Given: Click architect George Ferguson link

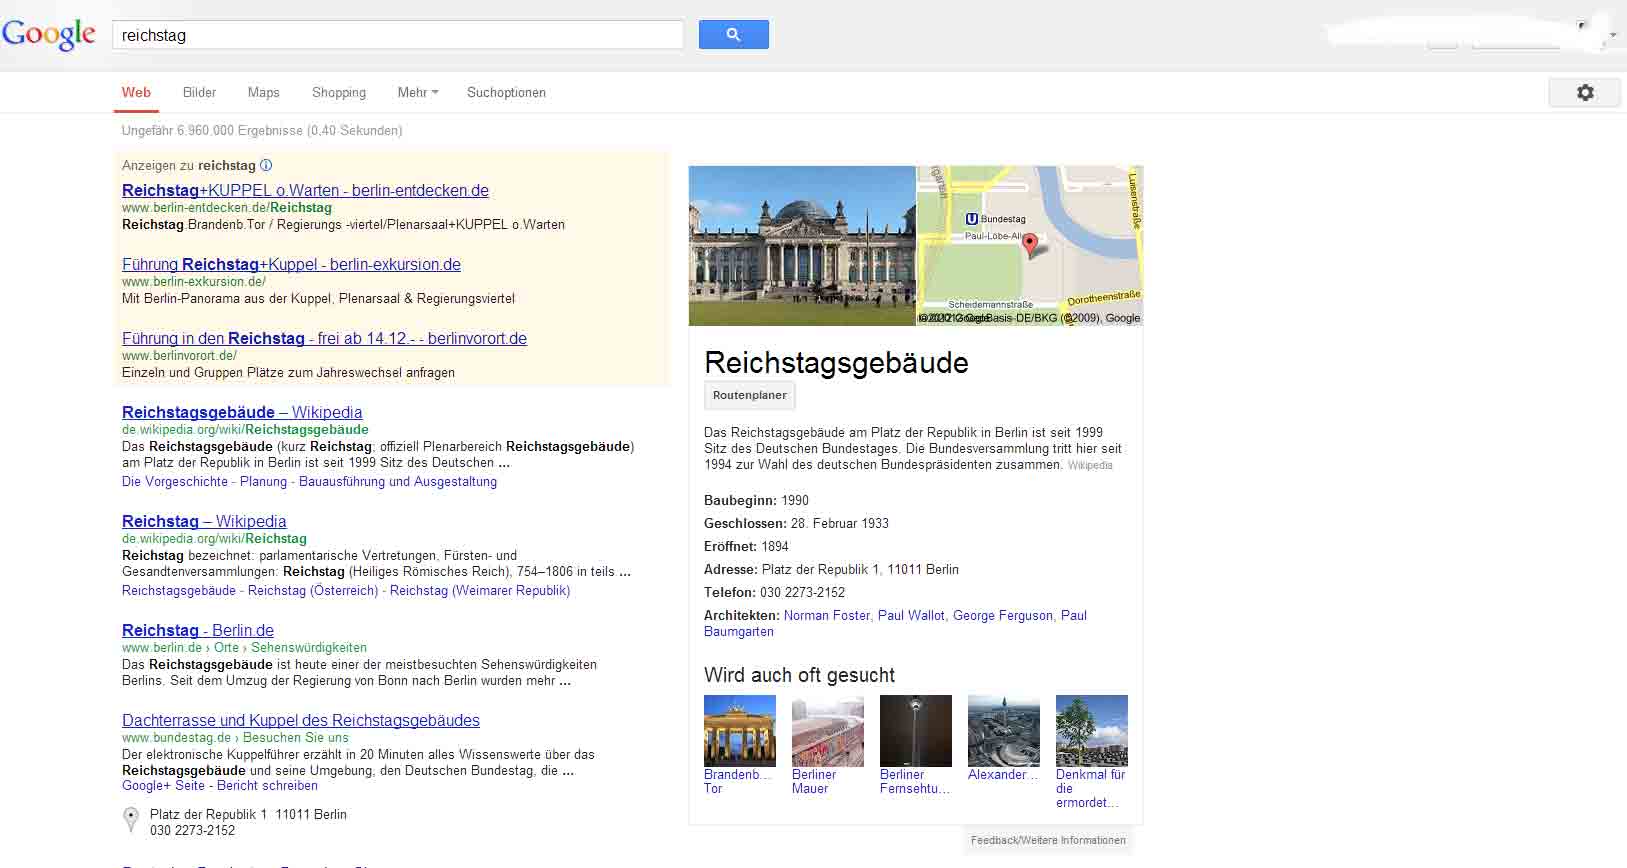Looking at the screenshot, I should tap(1003, 615).
